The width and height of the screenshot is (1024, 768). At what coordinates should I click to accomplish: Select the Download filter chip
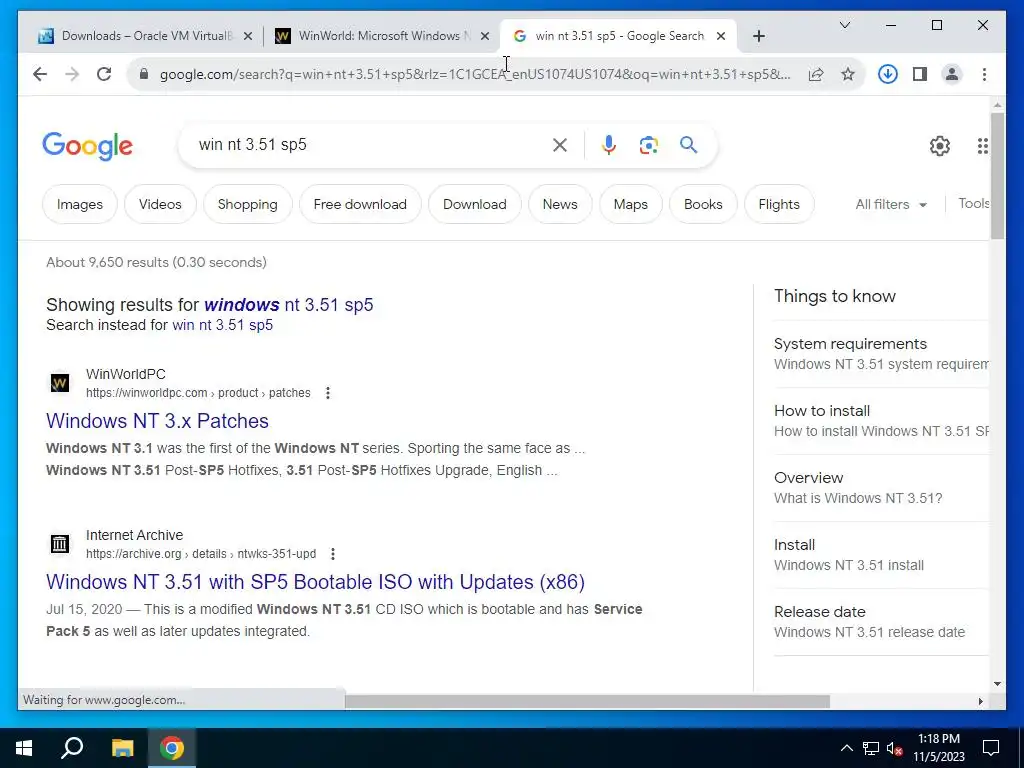[x=475, y=204]
